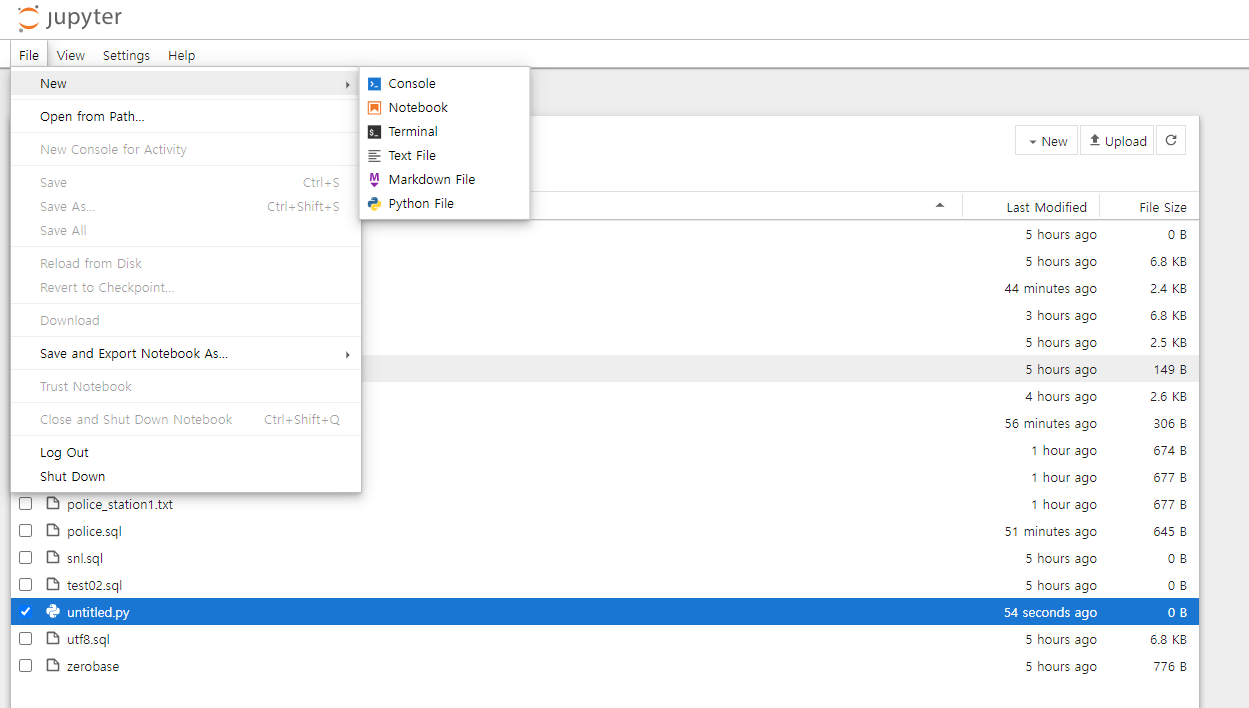
Task: Choose Text File in New submenu
Action: (444, 156)
